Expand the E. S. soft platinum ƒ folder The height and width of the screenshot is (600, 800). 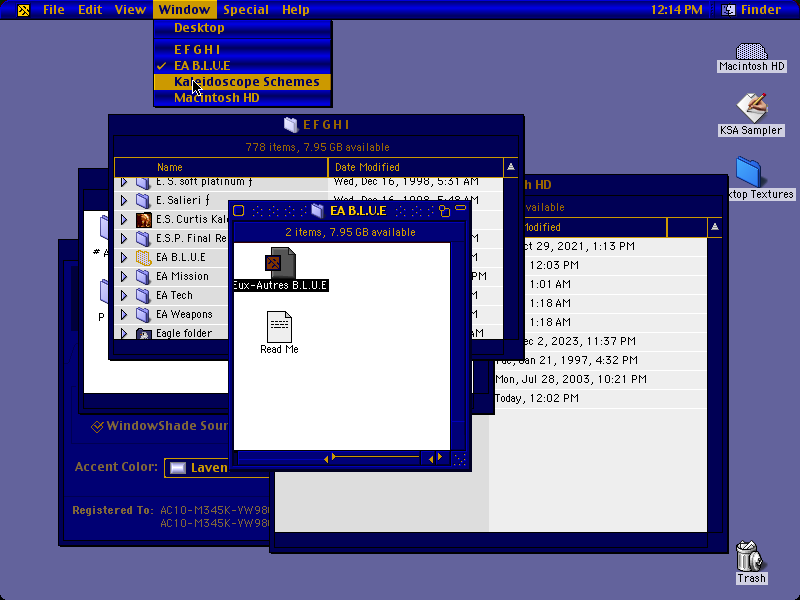(x=123, y=182)
